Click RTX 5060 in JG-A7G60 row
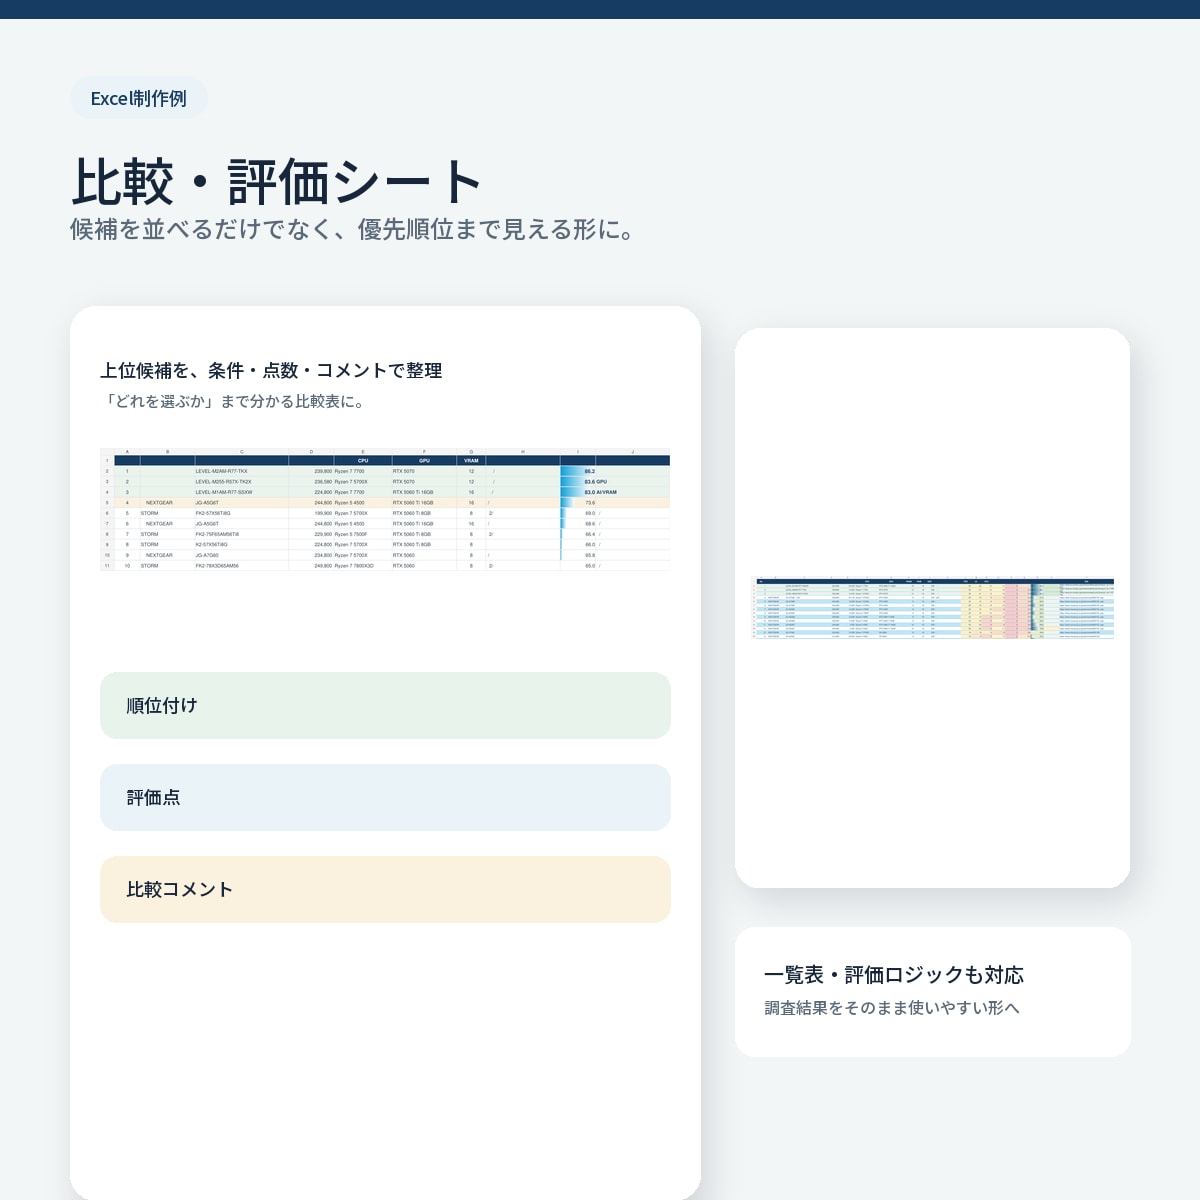Image resolution: width=1200 pixels, height=1200 pixels. click(404, 555)
